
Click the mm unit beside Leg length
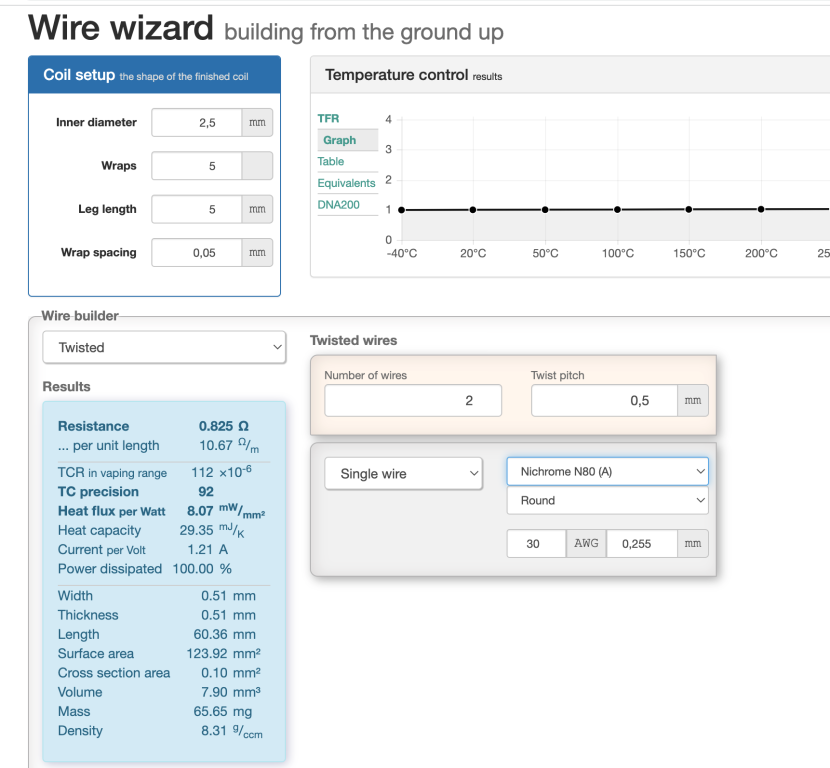coord(257,210)
